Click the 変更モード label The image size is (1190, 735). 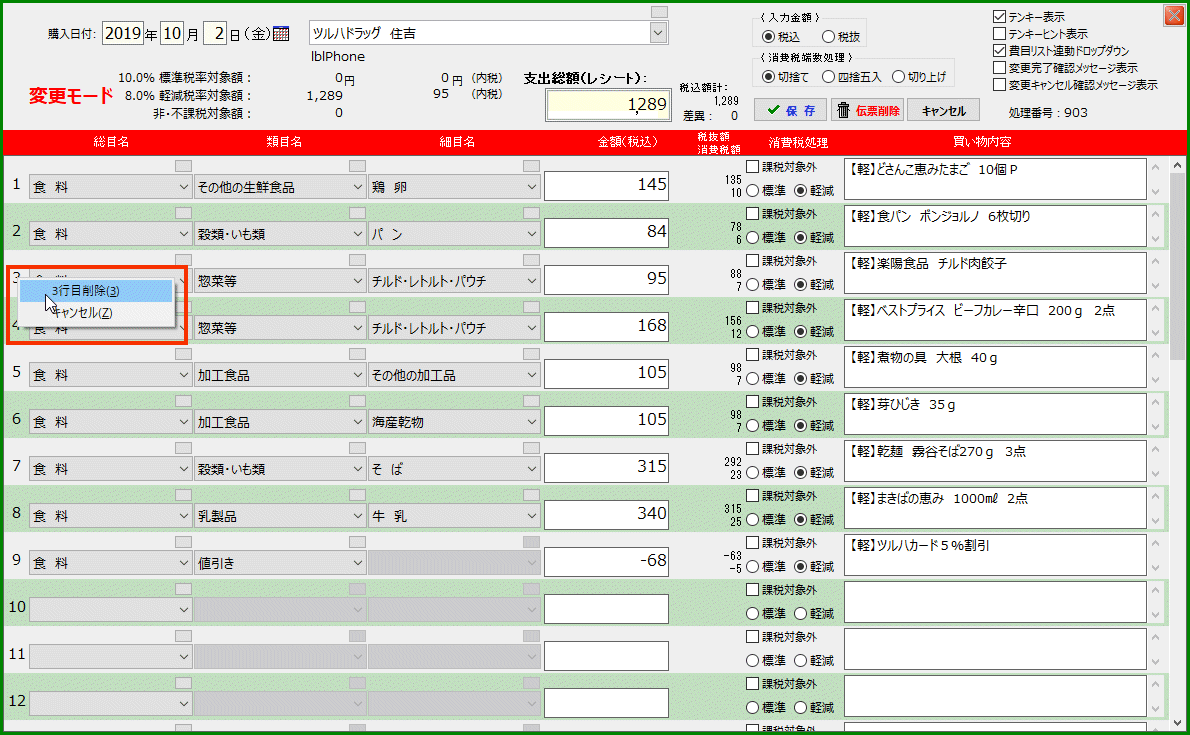pyautogui.click(x=71, y=96)
